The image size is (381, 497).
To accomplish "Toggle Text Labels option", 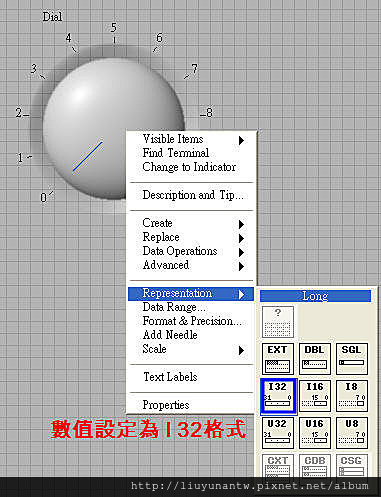I will pyautogui.click(x=191, y=377).
